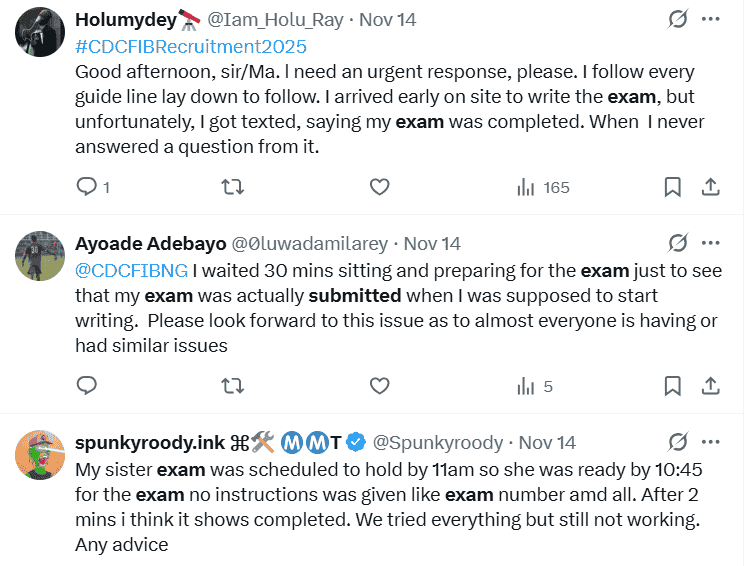751x566 pixels.
Task: Open spunkyroody.ink's profile avatar
Action: pyautogui.click(x=40, y=459)
